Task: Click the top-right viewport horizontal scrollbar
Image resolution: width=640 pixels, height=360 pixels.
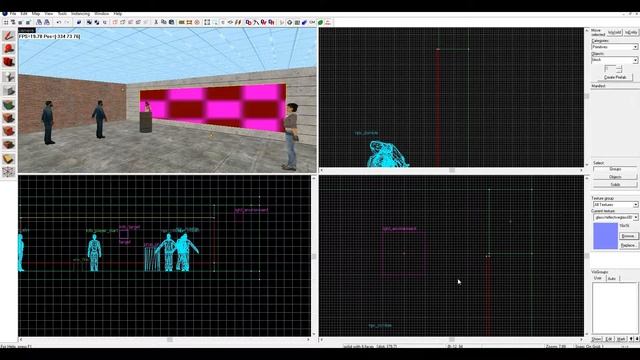Action: point(451,170)
